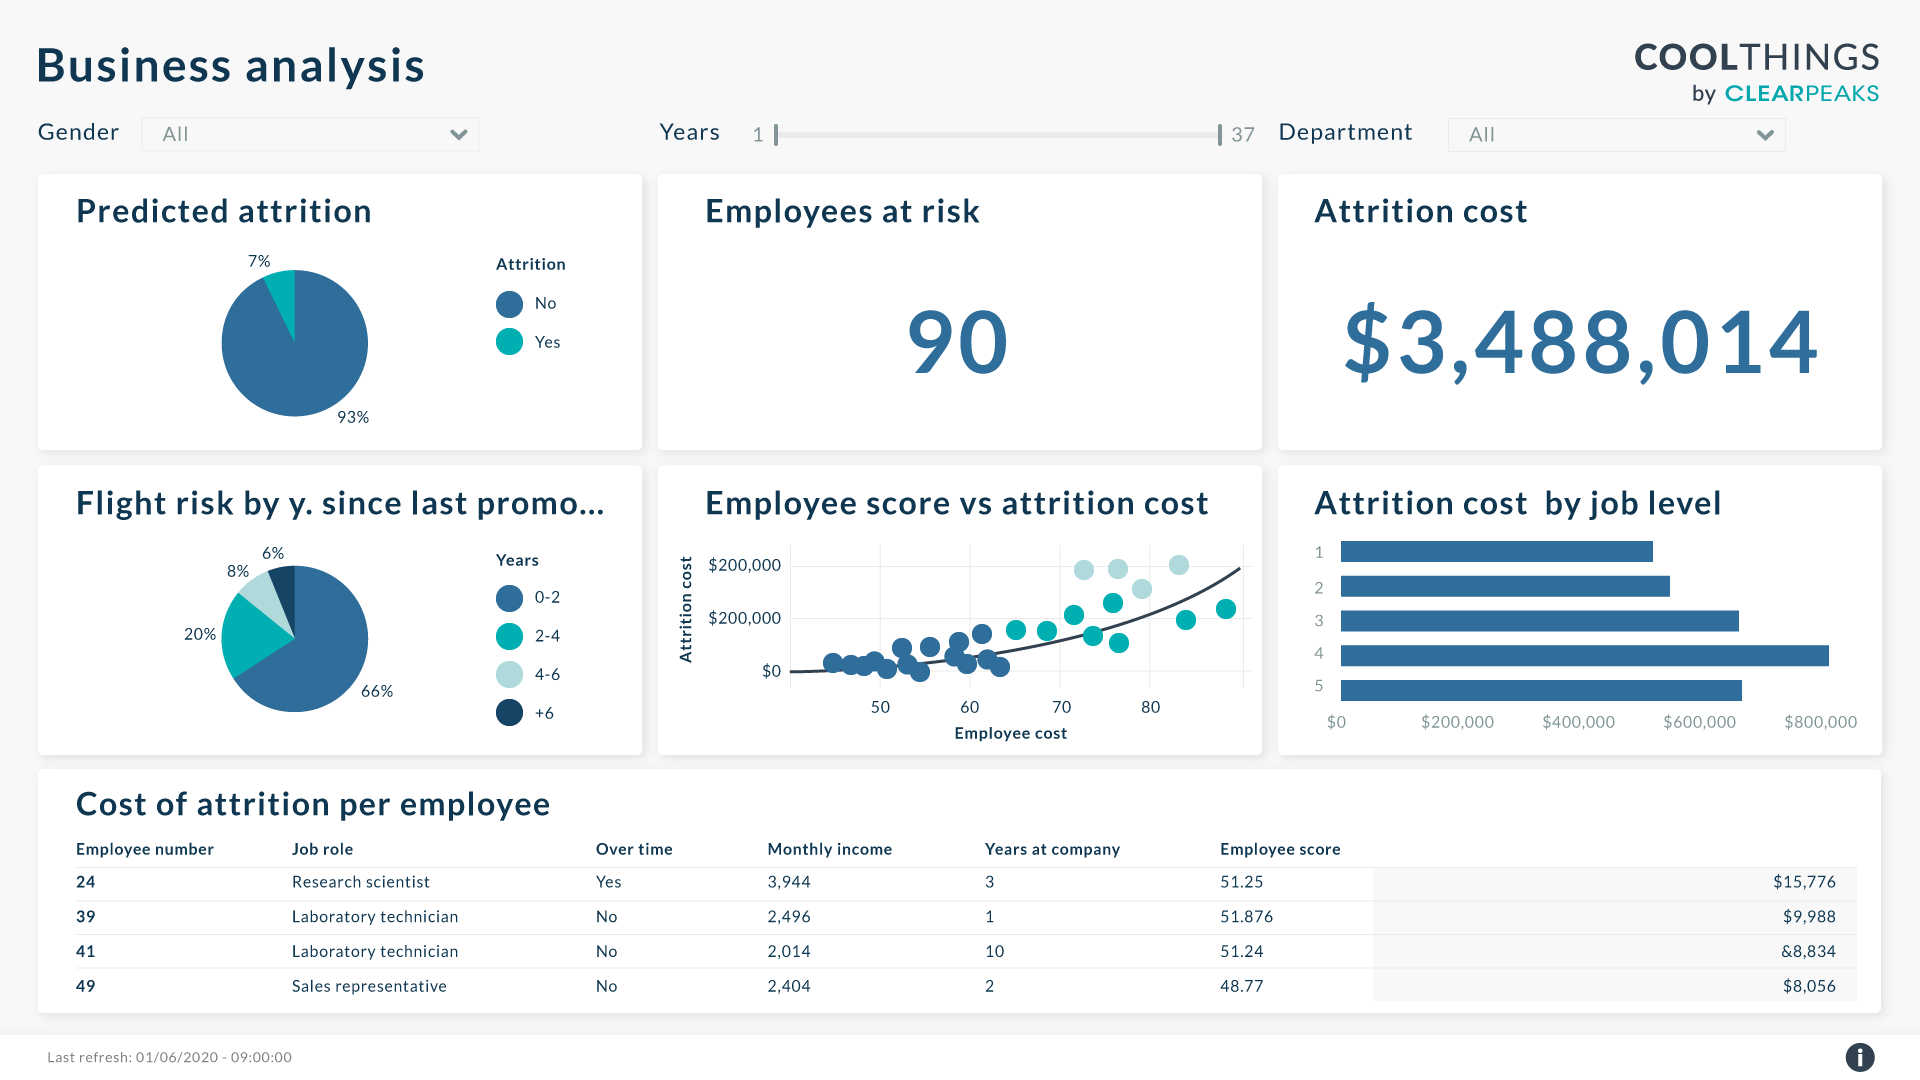
Task: Sort by Employee score column header
Action: tap(1280, 849)
